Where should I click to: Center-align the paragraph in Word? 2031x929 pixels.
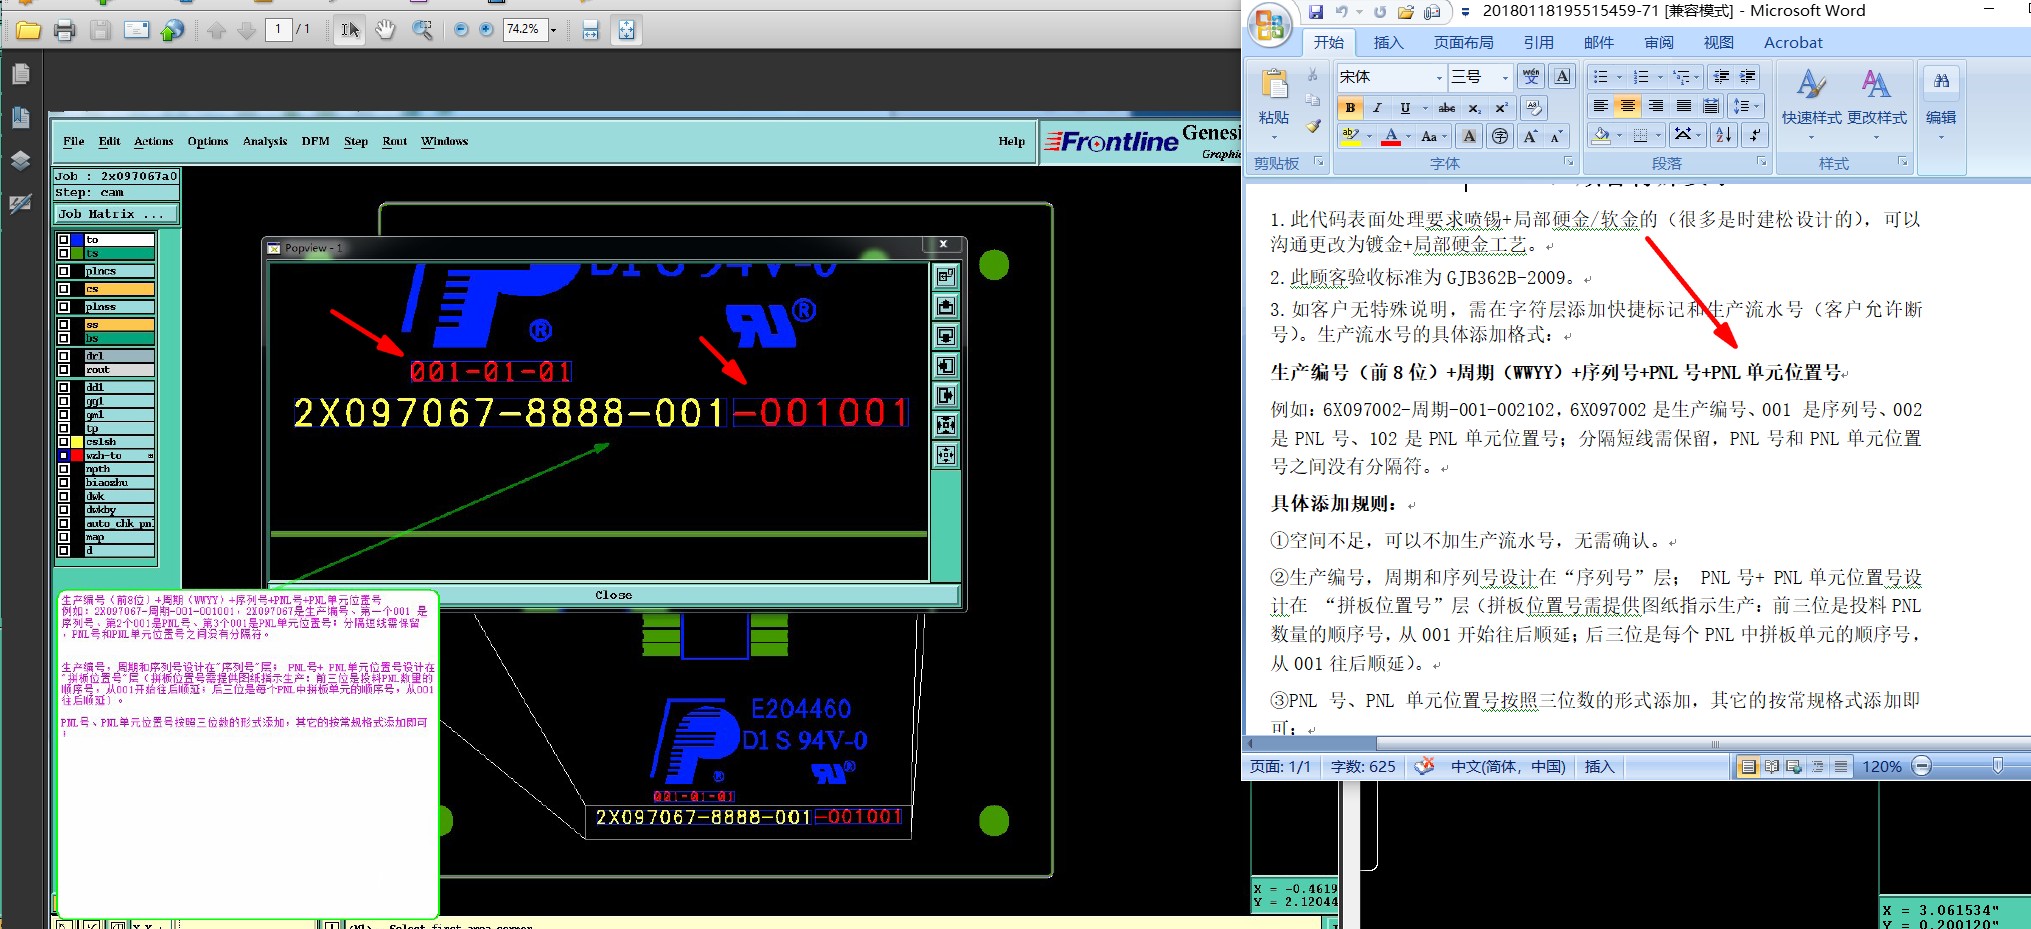(x=1628, y=106)
